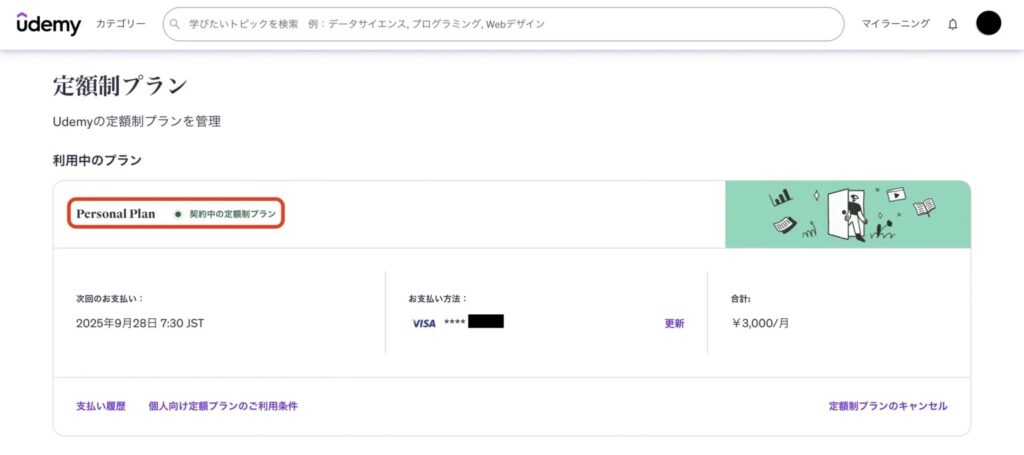Open the 支払い履歴 link
Viewport: 1024px width, 455px height.
click(100, 406)
